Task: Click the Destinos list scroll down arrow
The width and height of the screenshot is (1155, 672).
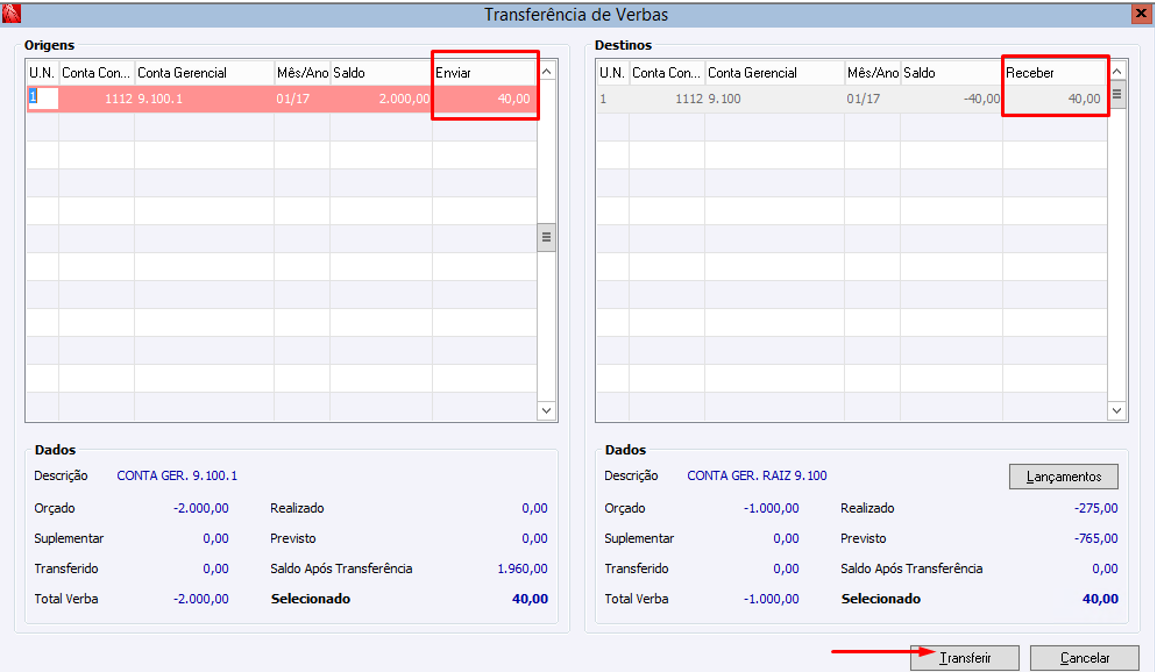Action: tap(1117, 410)
